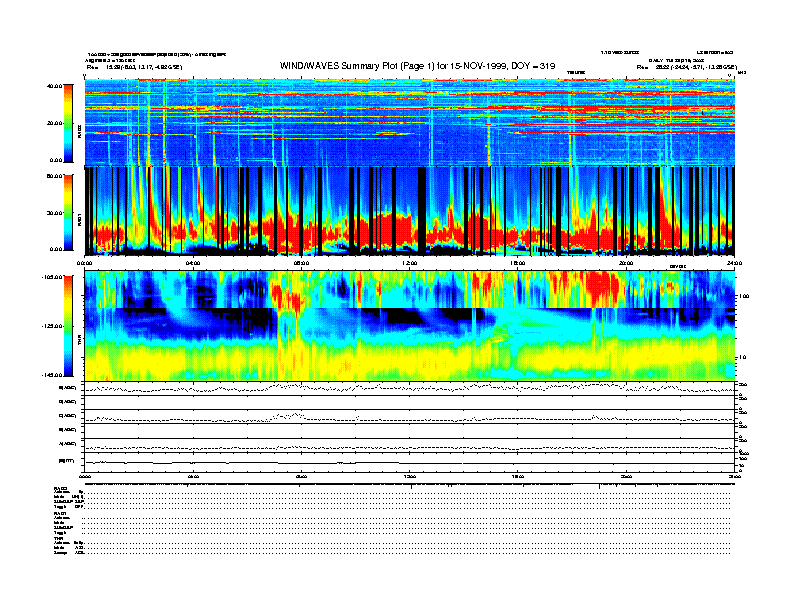Viewport: 792px width, 612px height.
Task: Click the 12:00 label on lowest time axis
Action: tap(410, 476)
